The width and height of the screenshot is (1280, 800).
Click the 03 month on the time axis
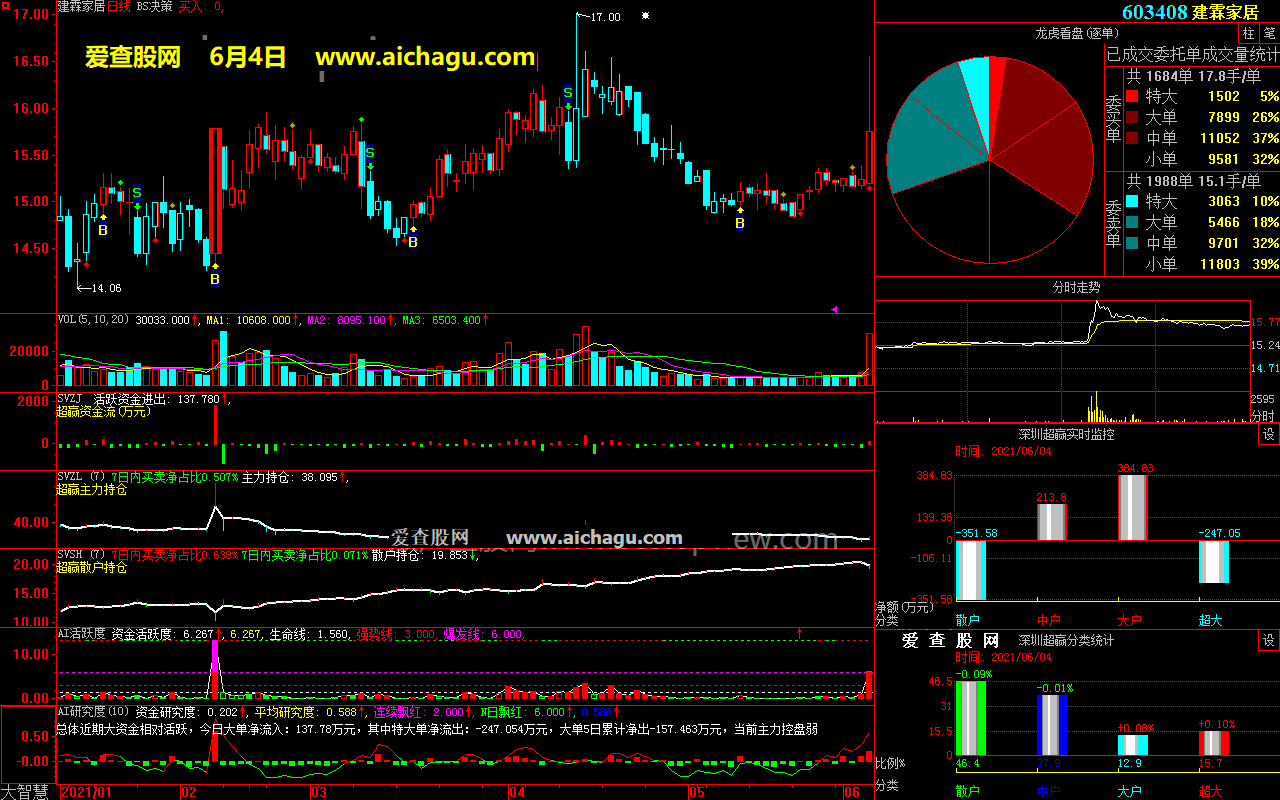pyautogui.click(x=319, y=792)
